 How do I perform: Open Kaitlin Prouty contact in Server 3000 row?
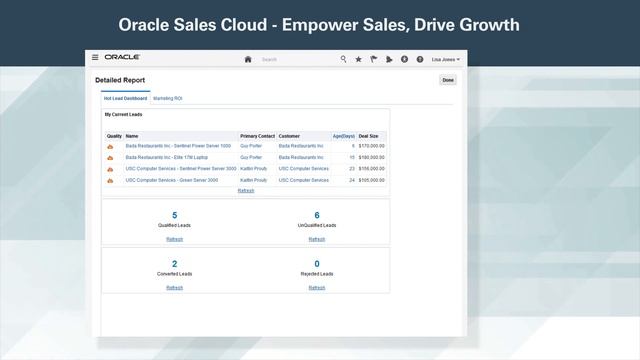(x=253, y=169)
